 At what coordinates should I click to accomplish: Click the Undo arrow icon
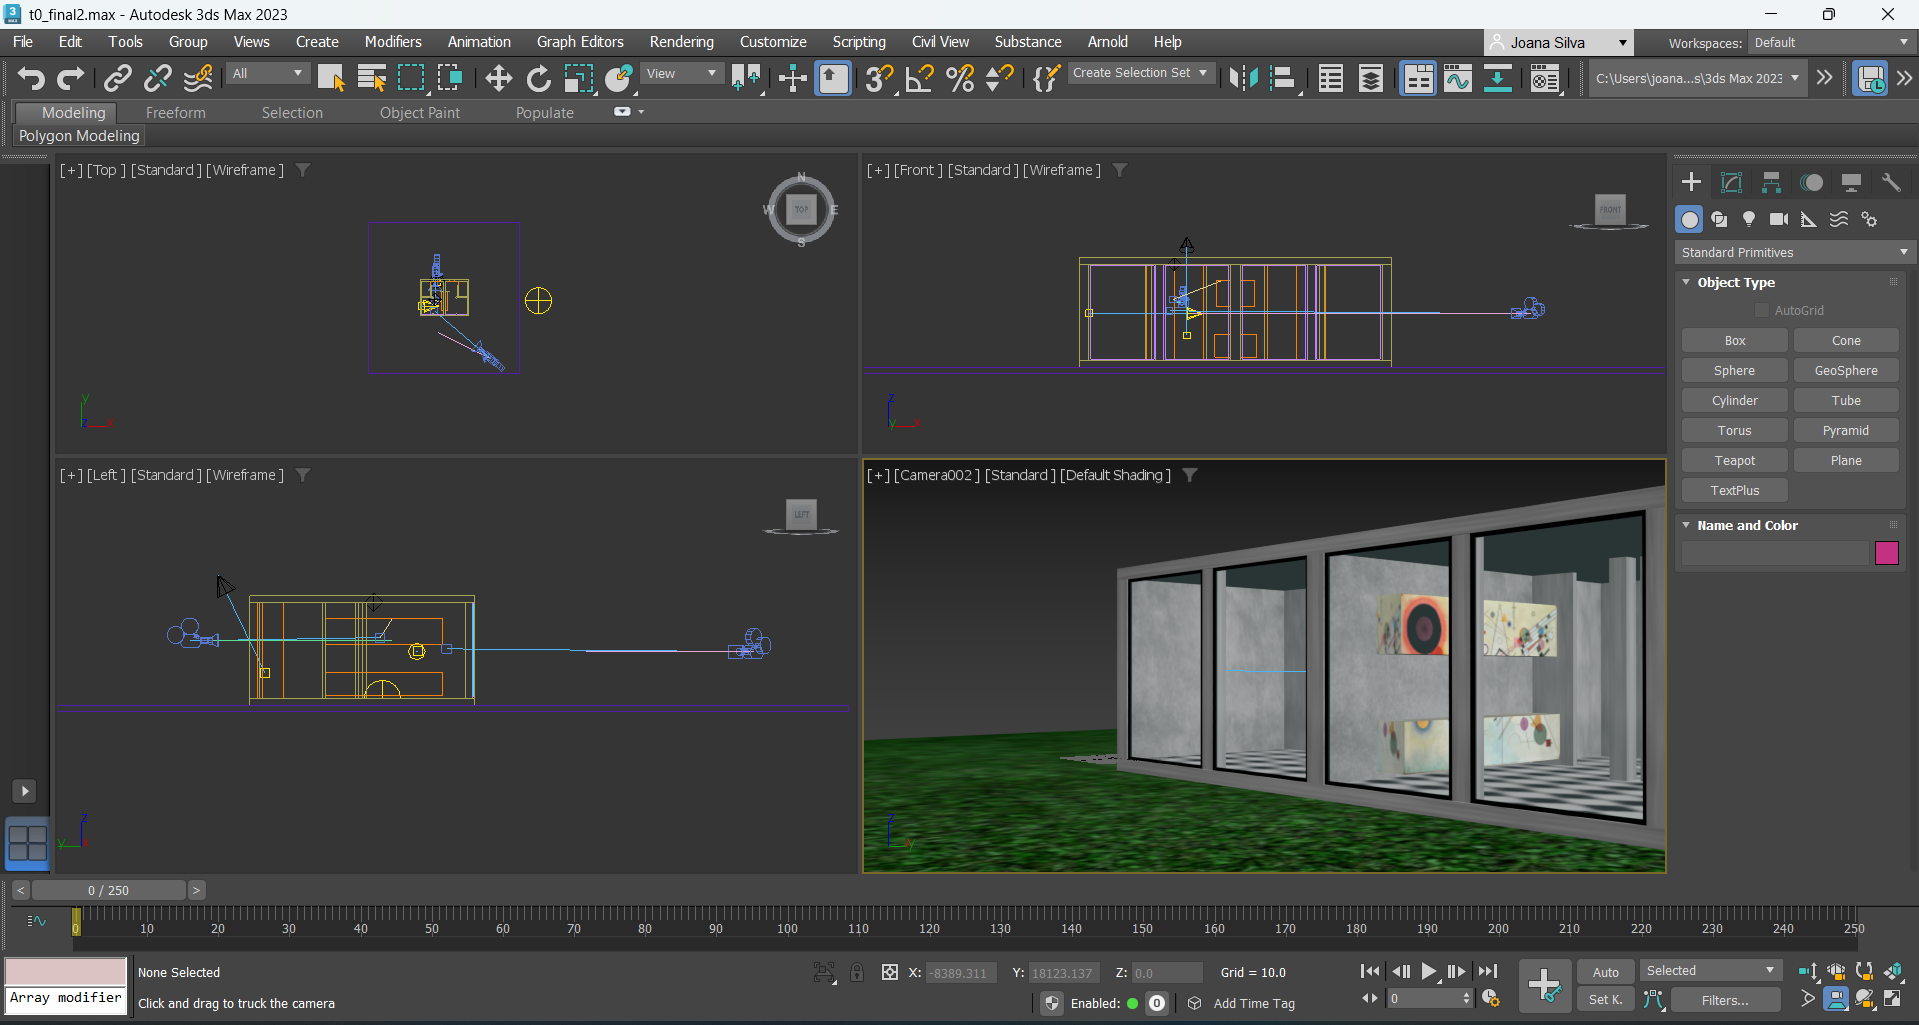(x=31, y=78)
